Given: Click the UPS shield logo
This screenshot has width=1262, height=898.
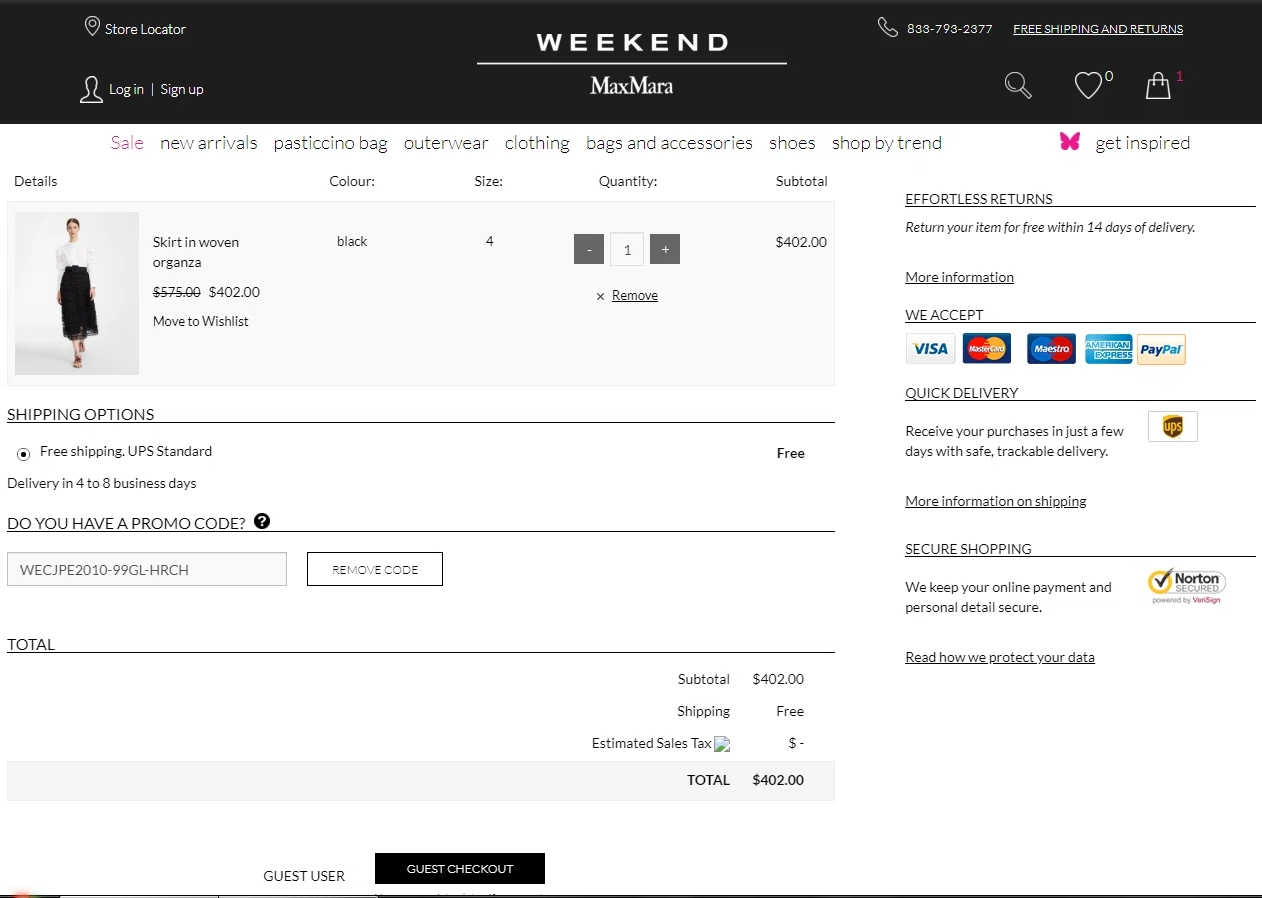Looking at the screenshot, I should 1173,427.
